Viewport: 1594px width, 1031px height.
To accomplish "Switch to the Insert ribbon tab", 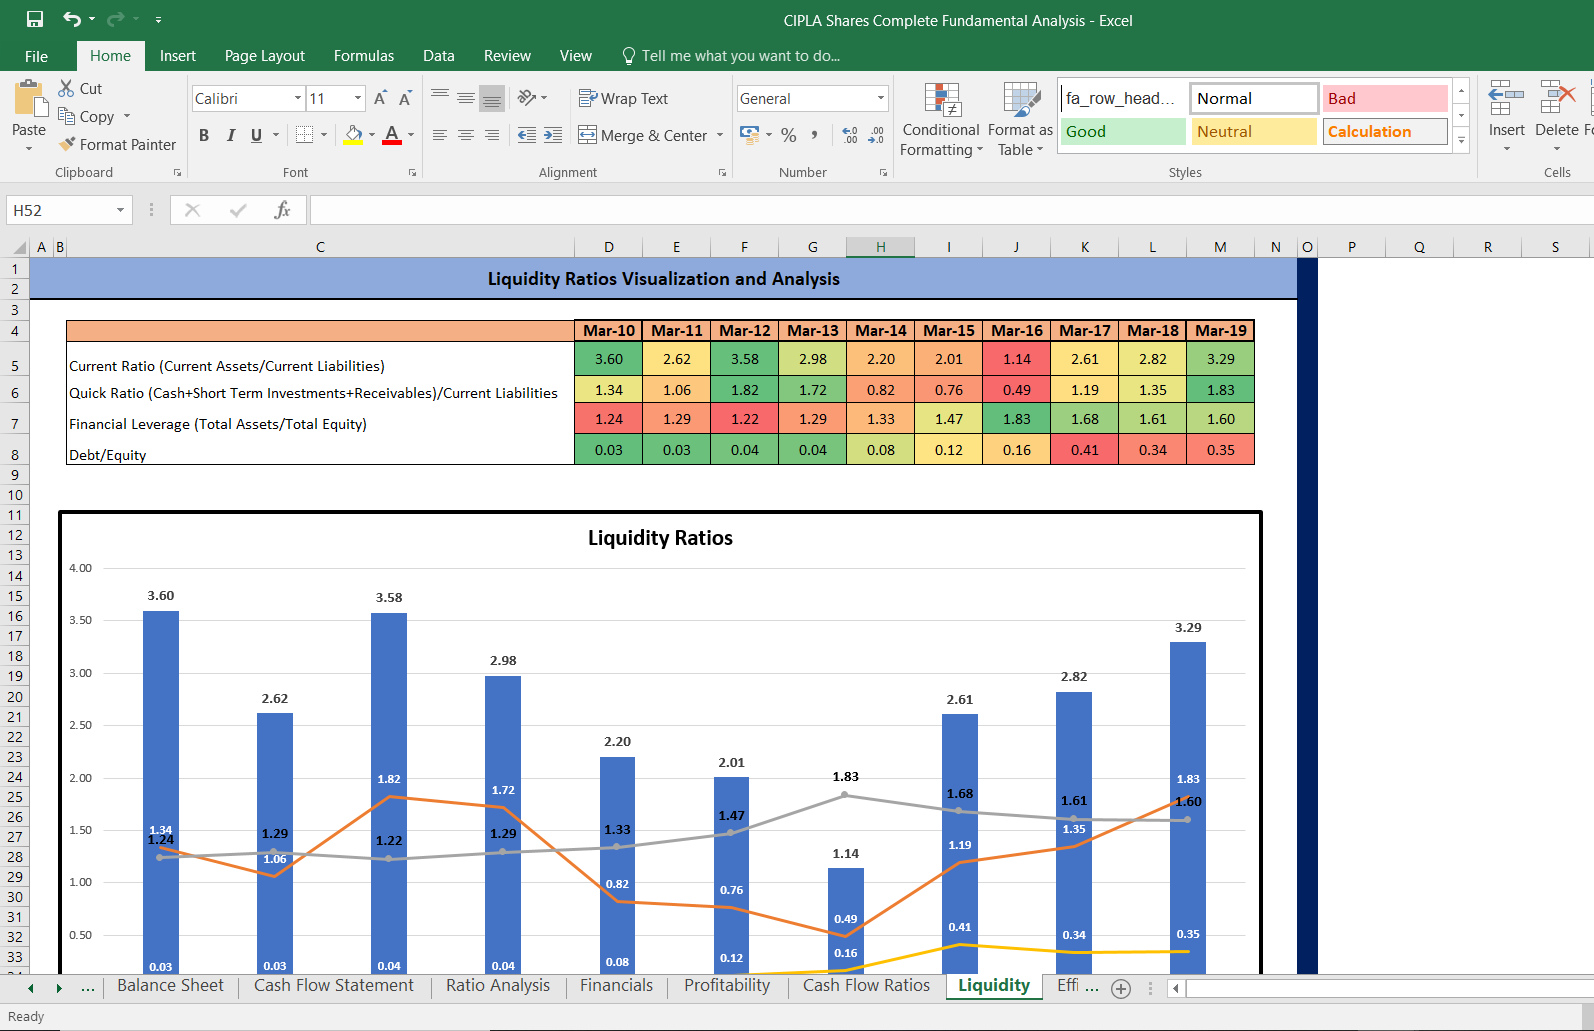I will point(178,56).
